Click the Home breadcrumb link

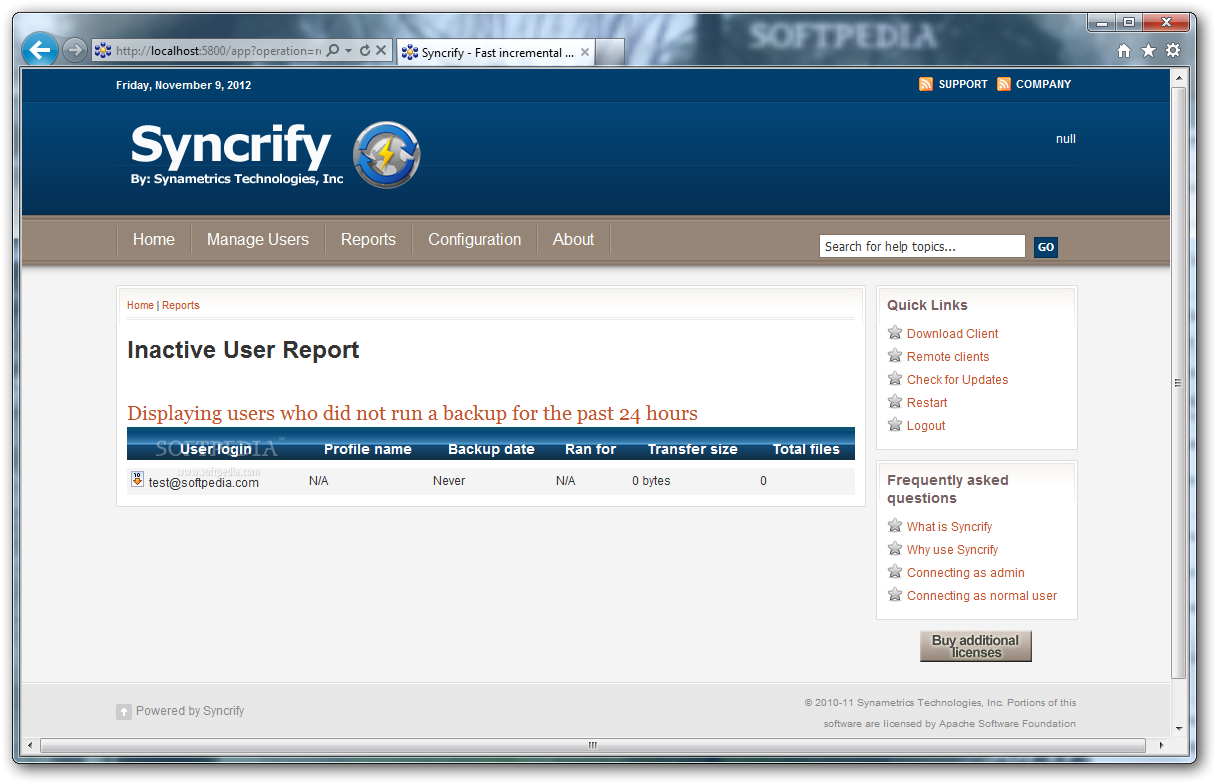140,305
